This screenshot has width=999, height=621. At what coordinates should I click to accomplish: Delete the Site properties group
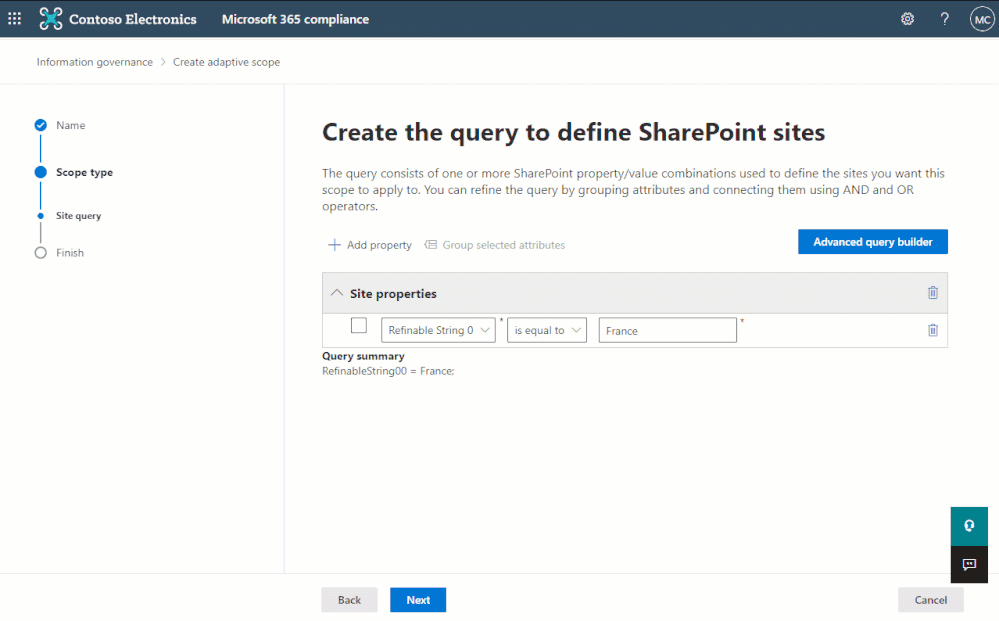point(933,293)
